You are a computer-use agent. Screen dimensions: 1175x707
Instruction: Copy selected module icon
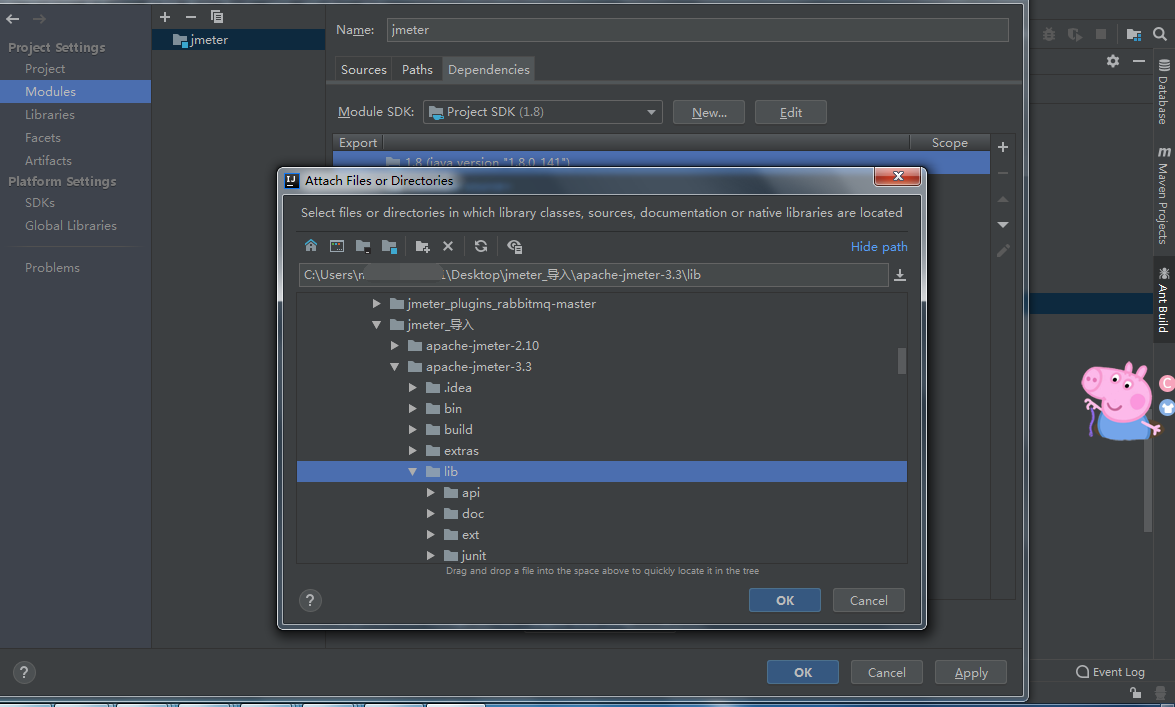[217, 16]
